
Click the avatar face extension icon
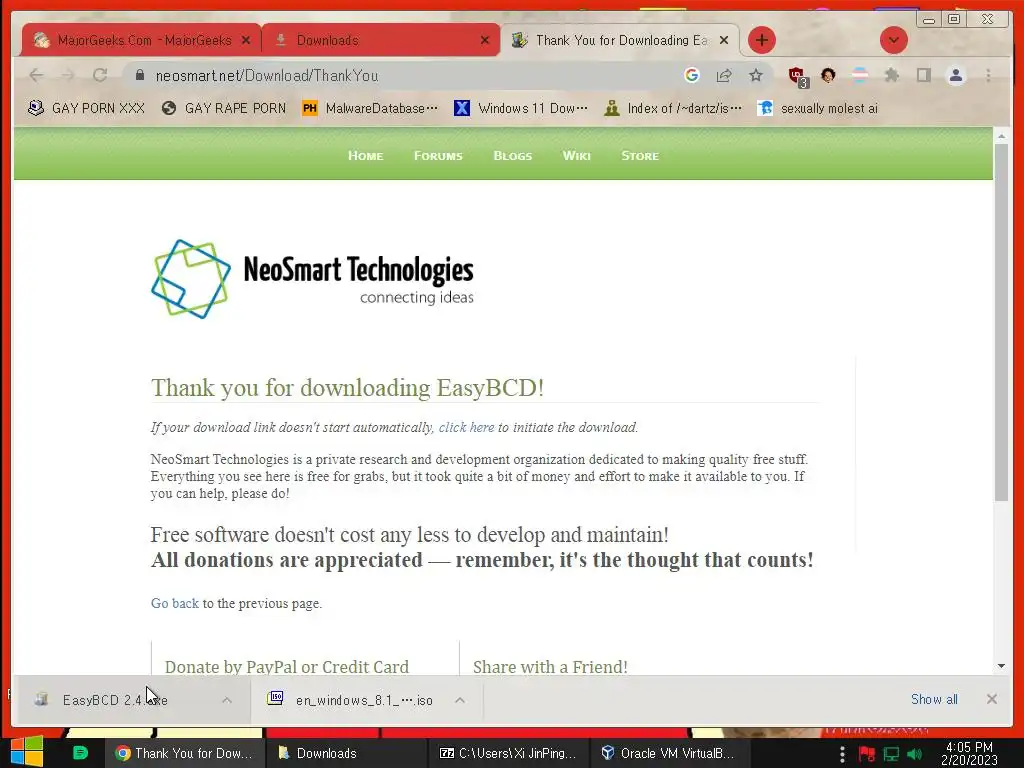828,75
